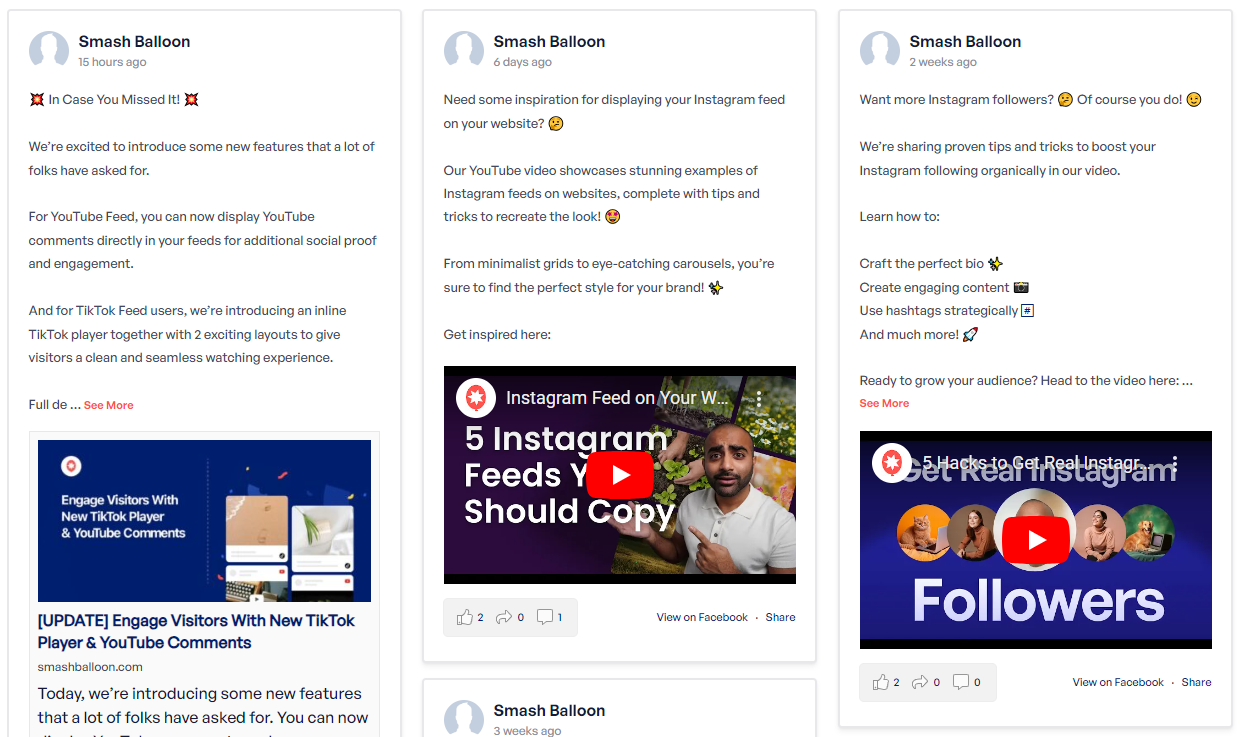
Task: Open options menu on 5 Hacks video
Action: point(1175,464)
